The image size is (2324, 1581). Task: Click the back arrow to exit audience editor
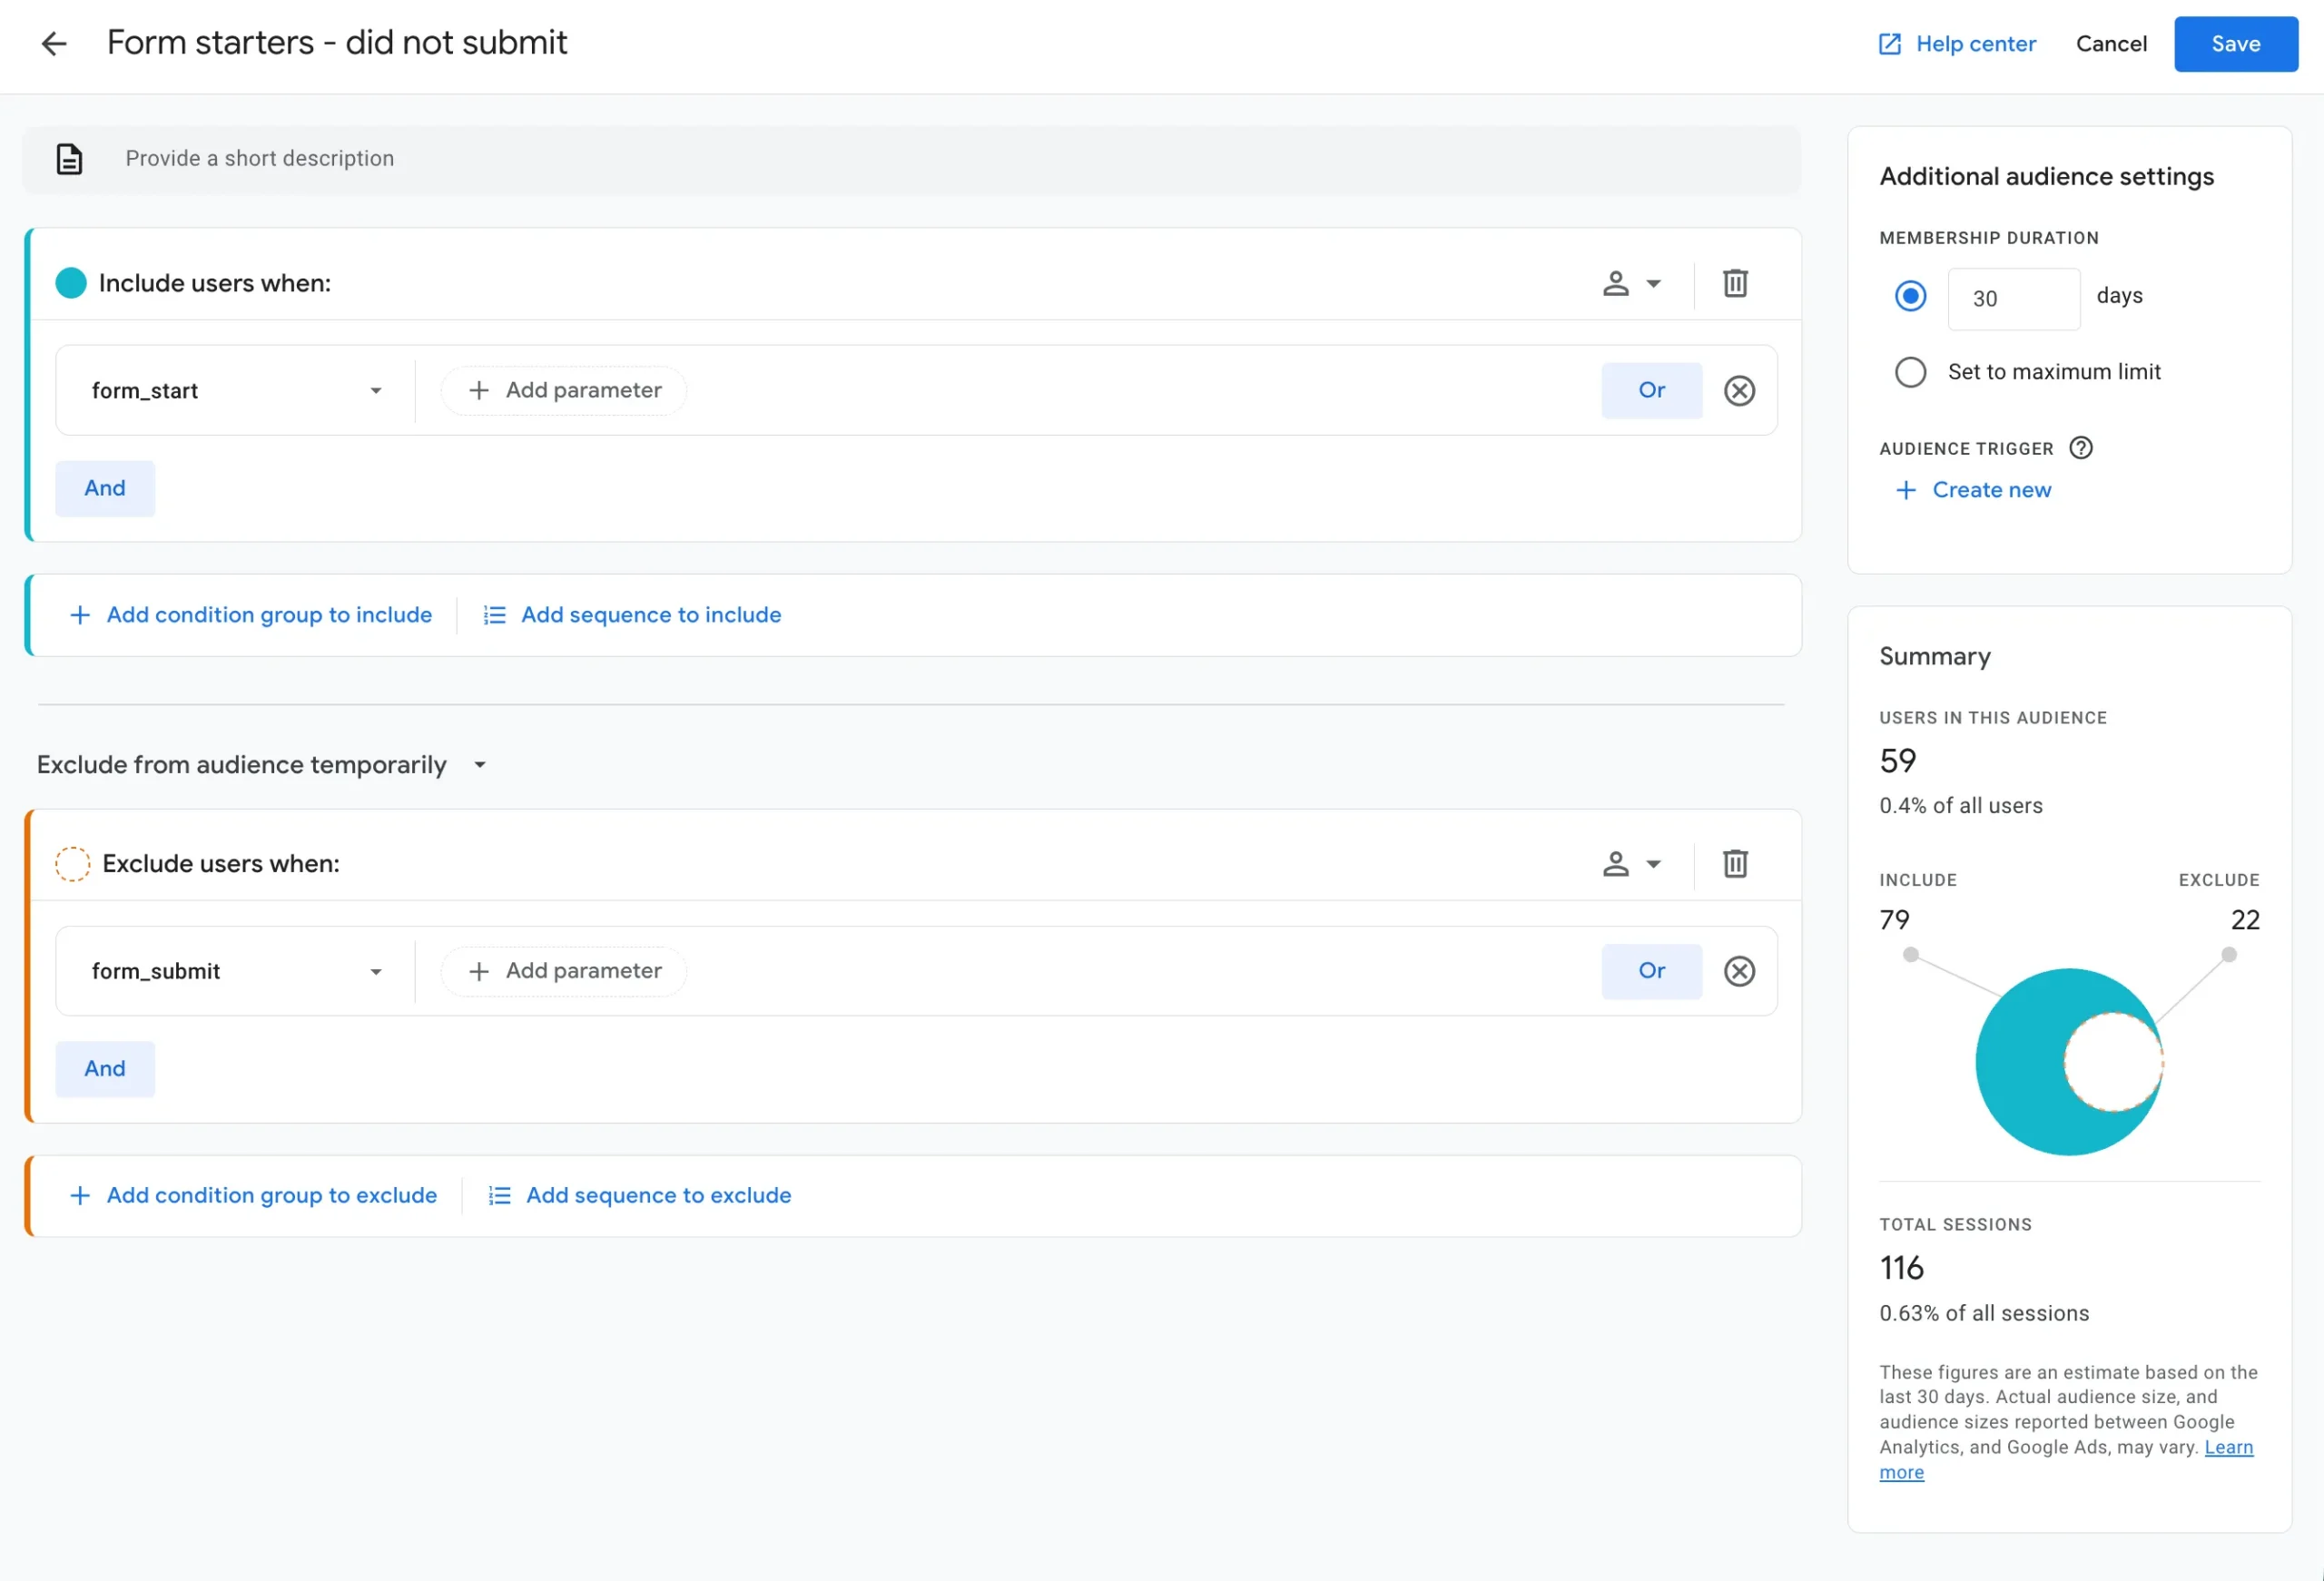coord(54,44)
